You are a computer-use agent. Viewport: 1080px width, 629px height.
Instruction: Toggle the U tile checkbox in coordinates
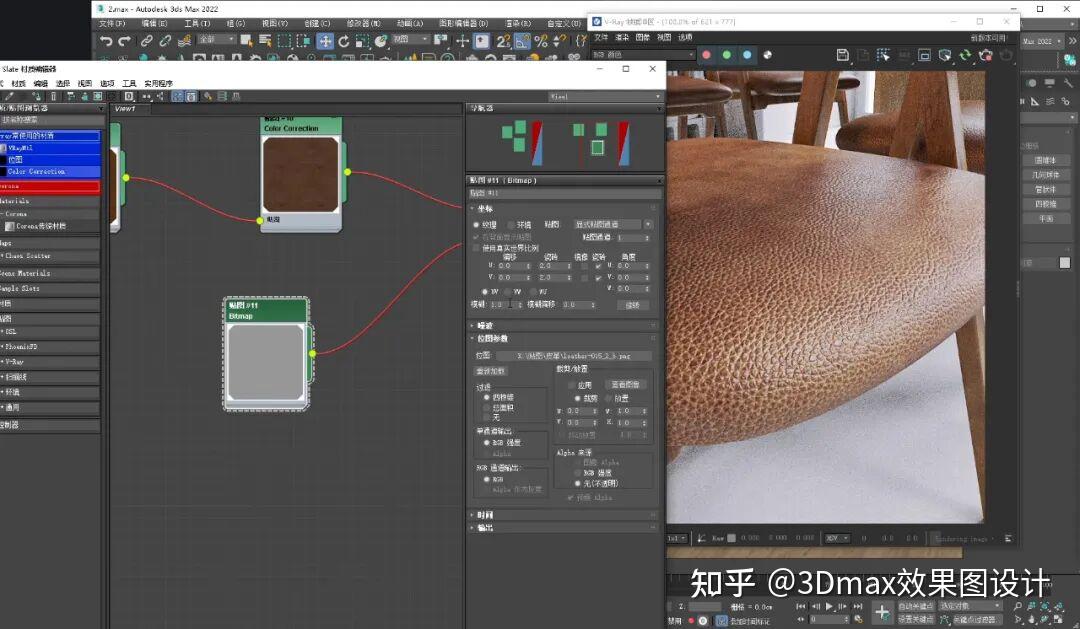(598, 266)
